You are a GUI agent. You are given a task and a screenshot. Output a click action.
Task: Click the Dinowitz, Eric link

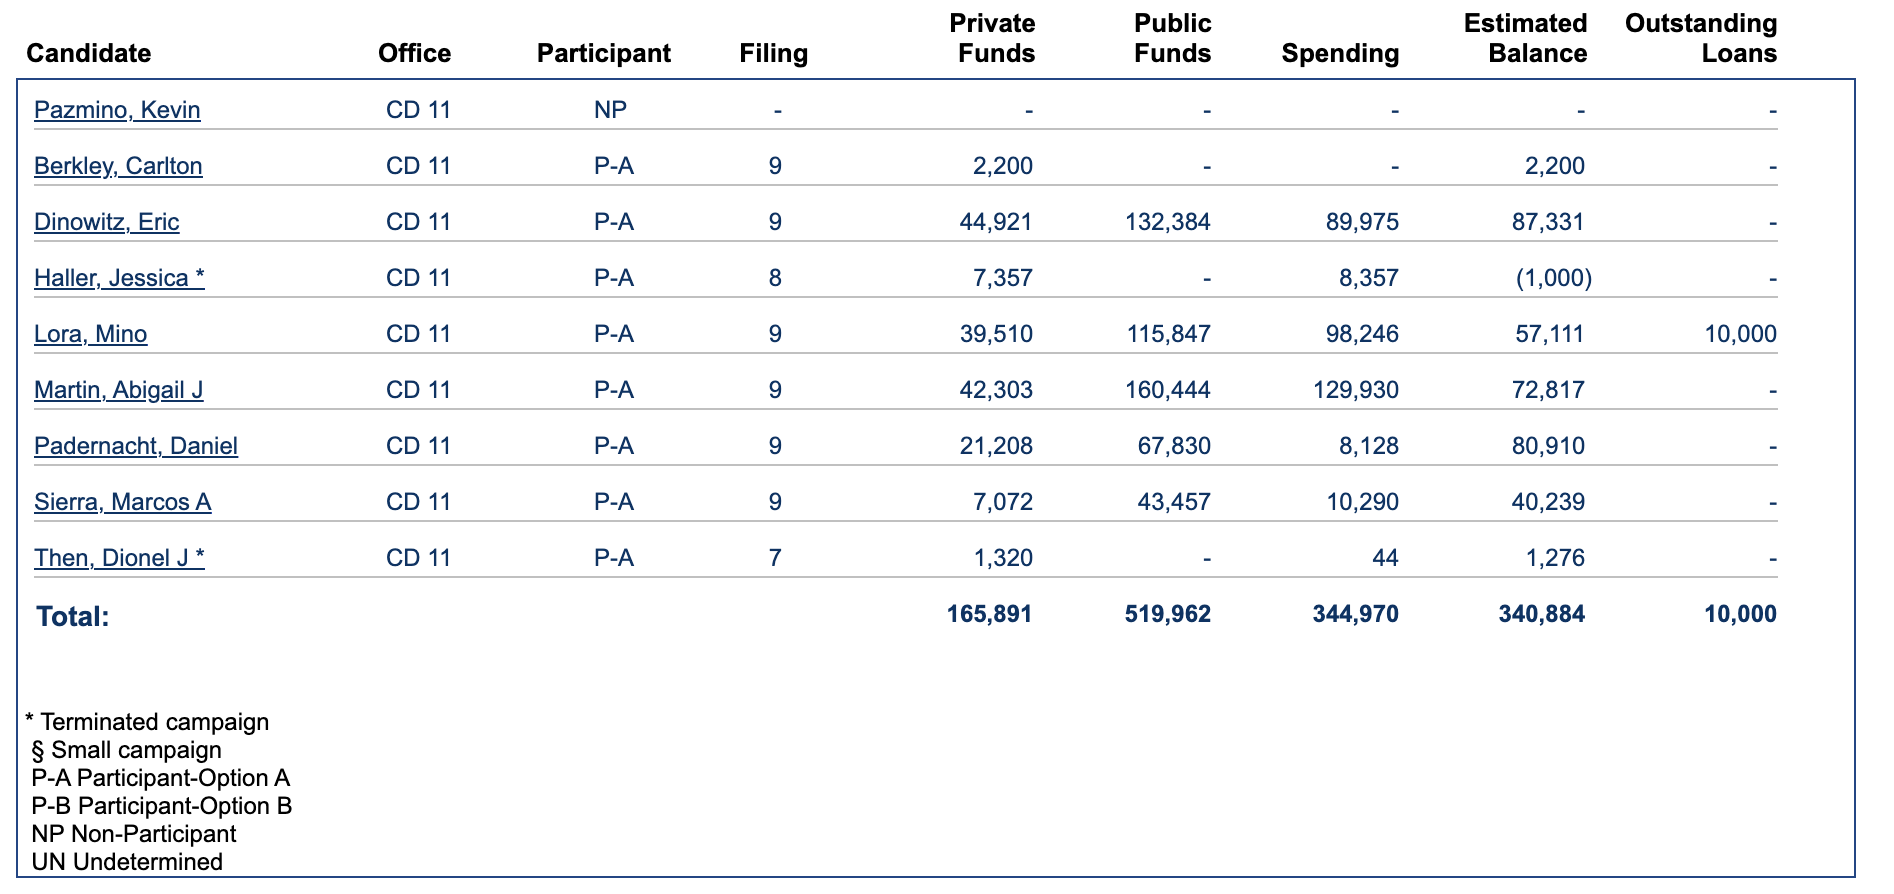pyautogui.click(x=107, y=222)
